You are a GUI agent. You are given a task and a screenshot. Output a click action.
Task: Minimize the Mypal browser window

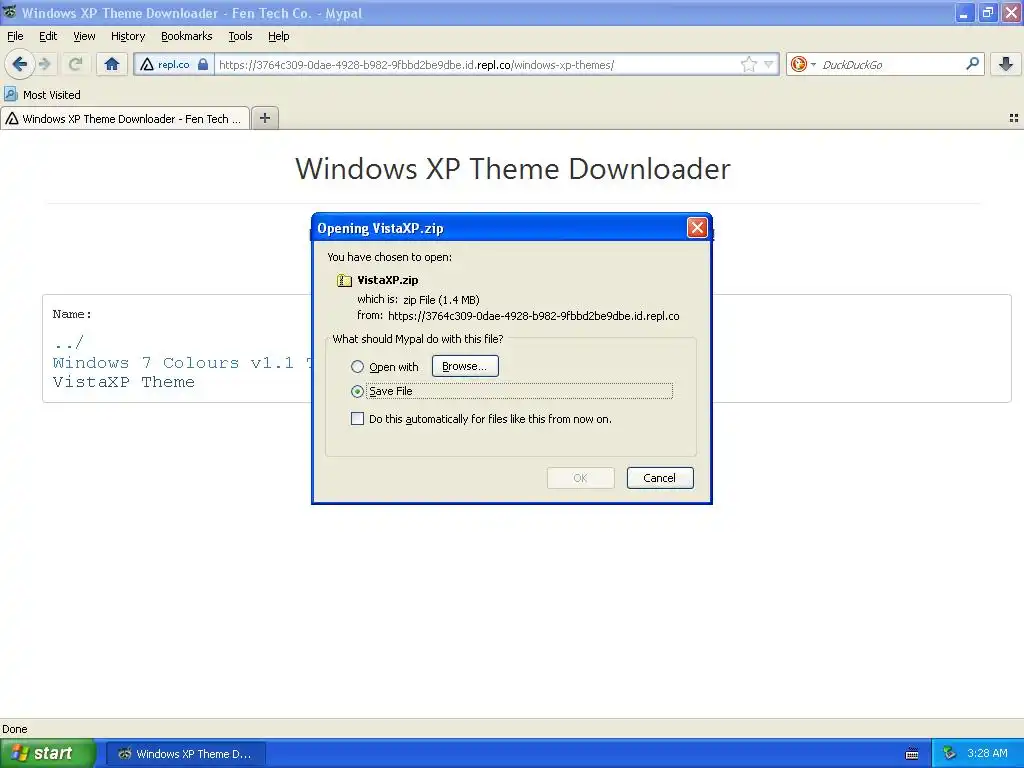point(964,13)
